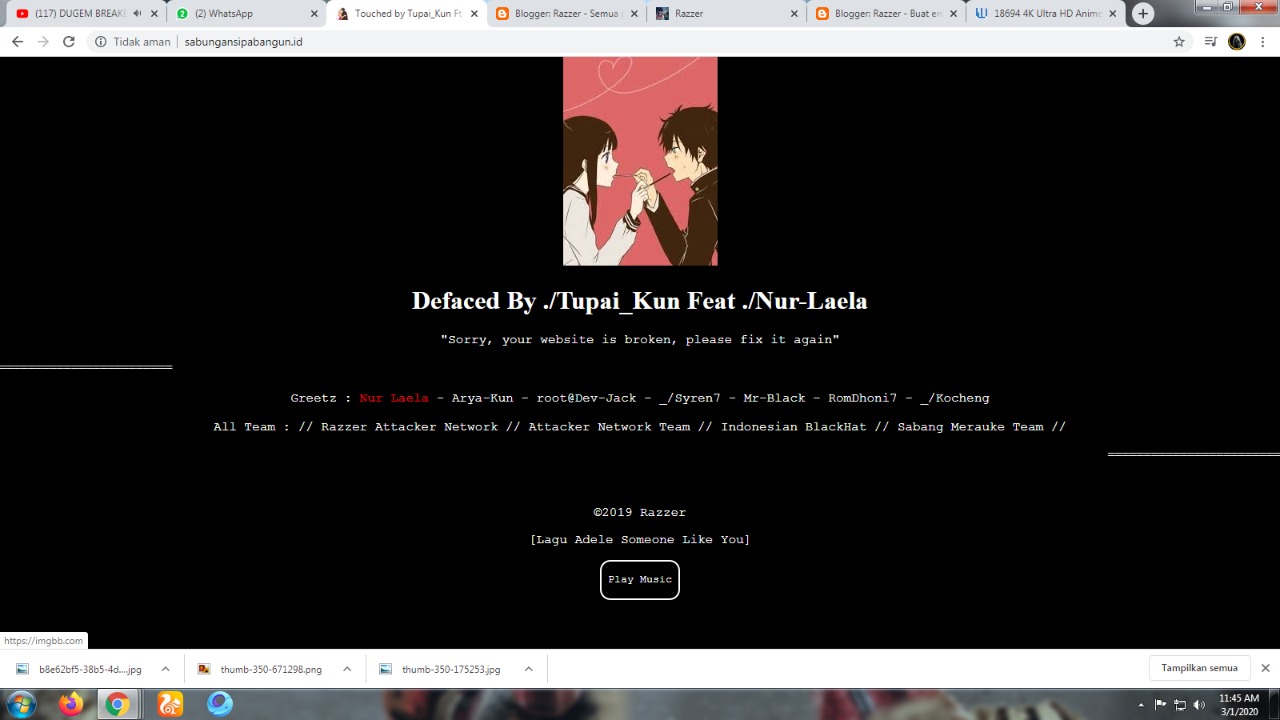Open options for thumb-350-671298.png download
Image resolution: width=1280 pixels, height=720 pixels.
click(346, 669)
